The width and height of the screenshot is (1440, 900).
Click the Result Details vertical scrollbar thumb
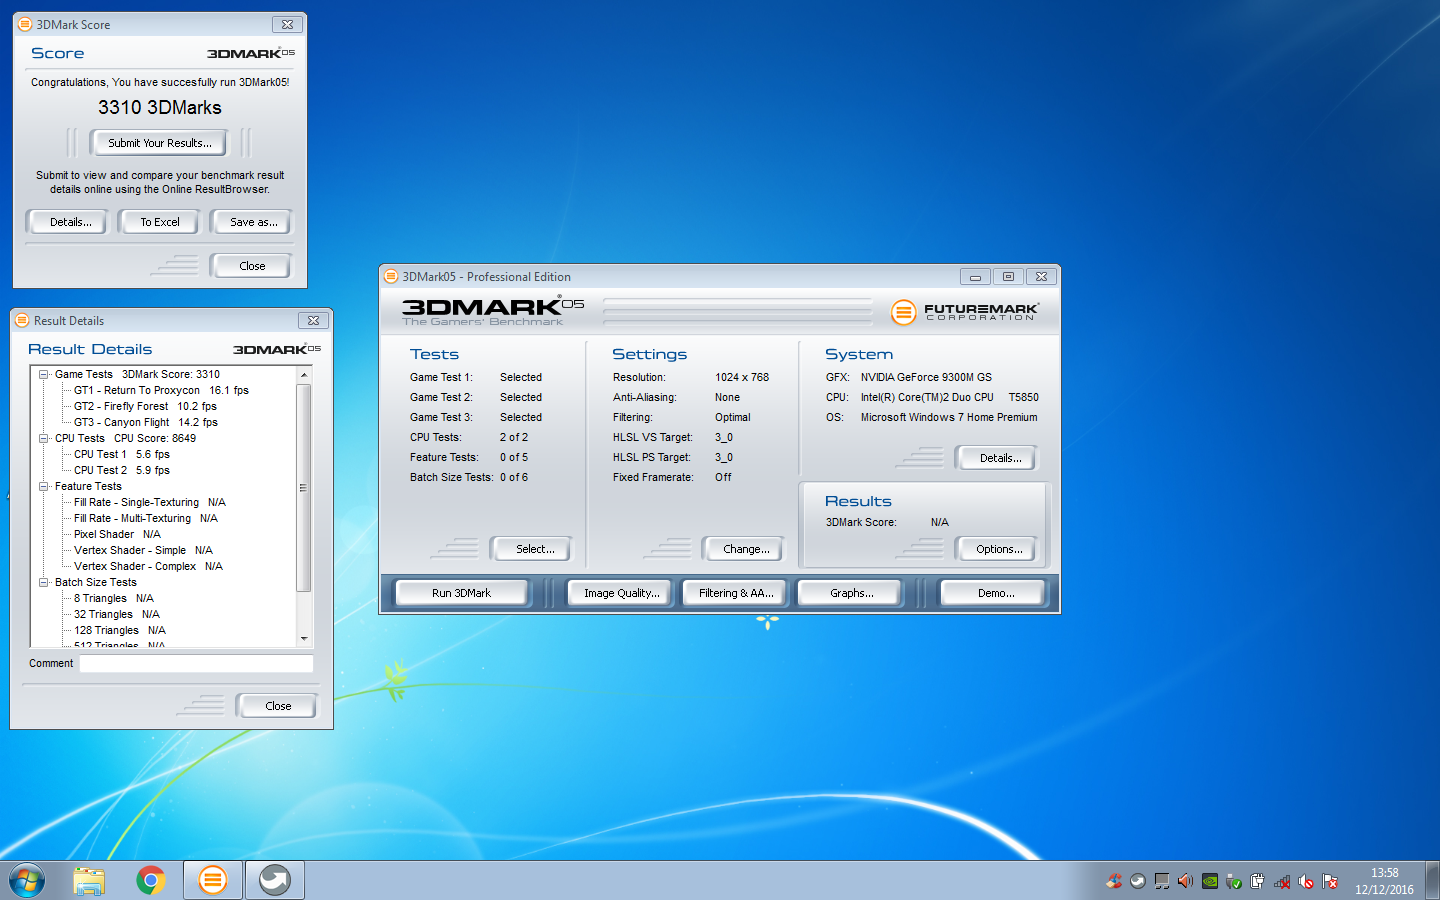click(x=304, y=488)
